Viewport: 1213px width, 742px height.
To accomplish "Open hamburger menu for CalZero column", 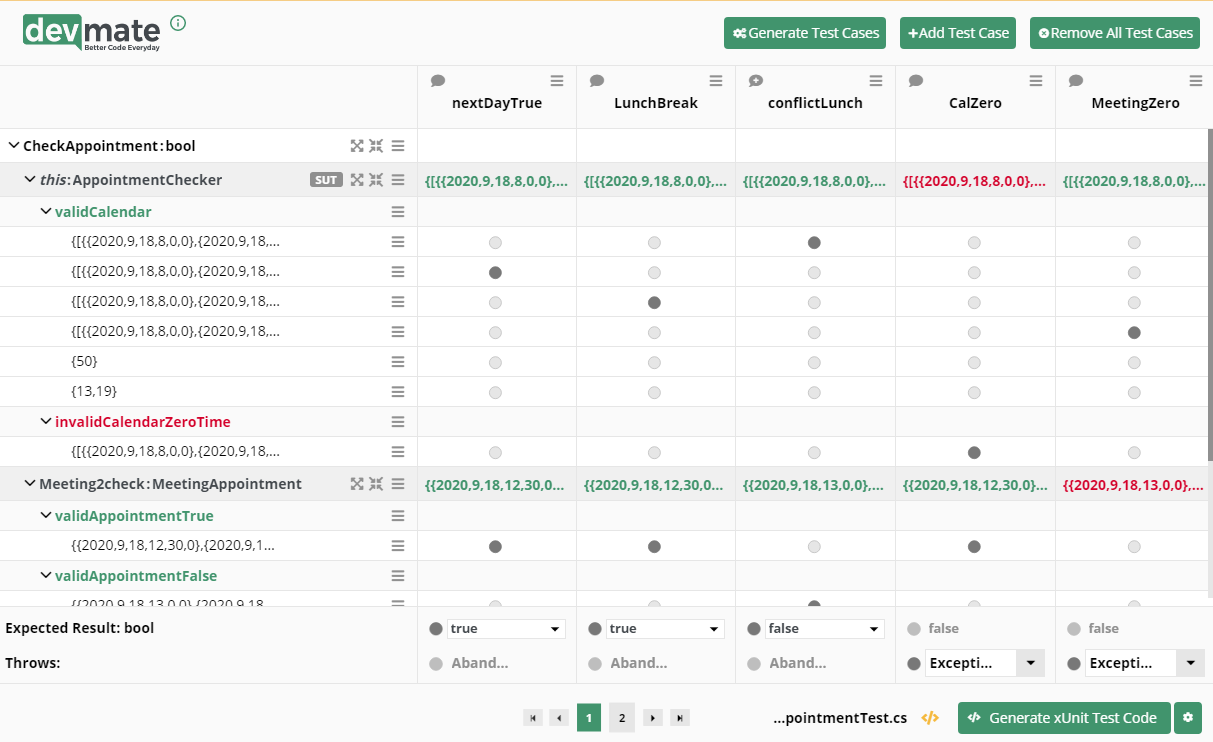I will coord(1036,81).
